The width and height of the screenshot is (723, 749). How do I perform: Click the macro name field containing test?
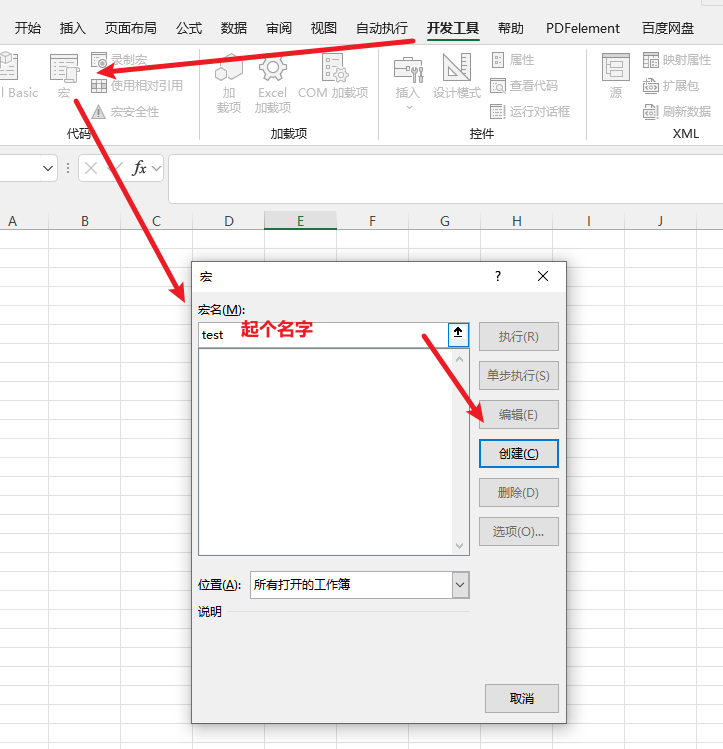click(323, 335)
